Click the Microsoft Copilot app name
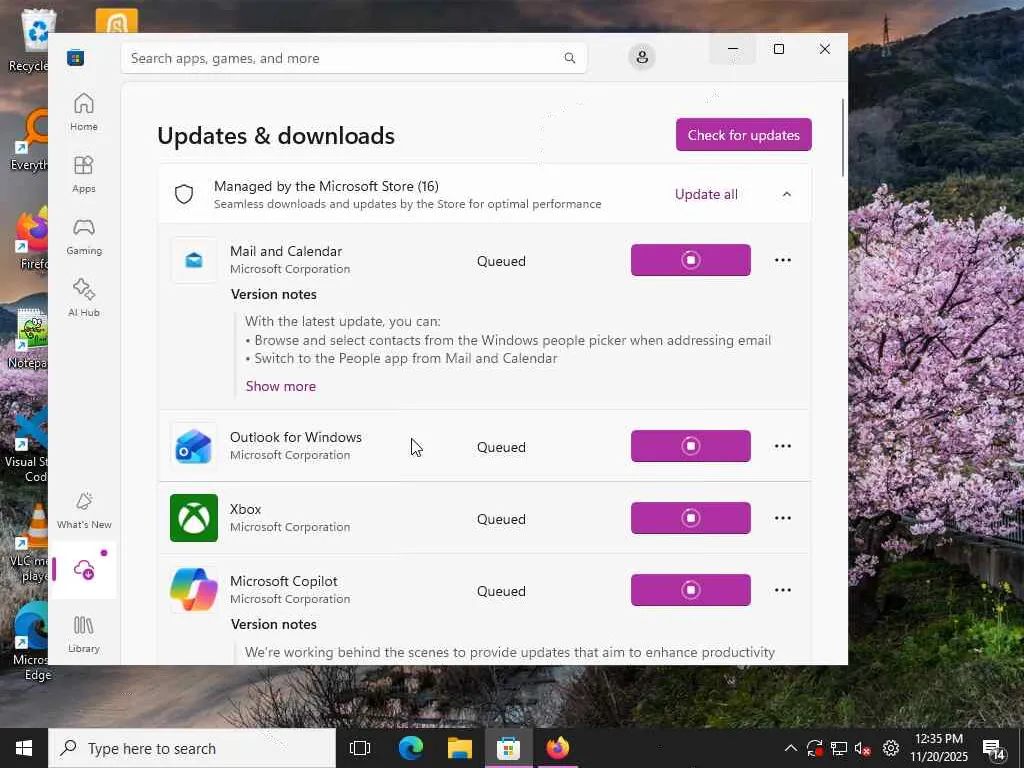The image size is (1024, 768). [284, 581]
